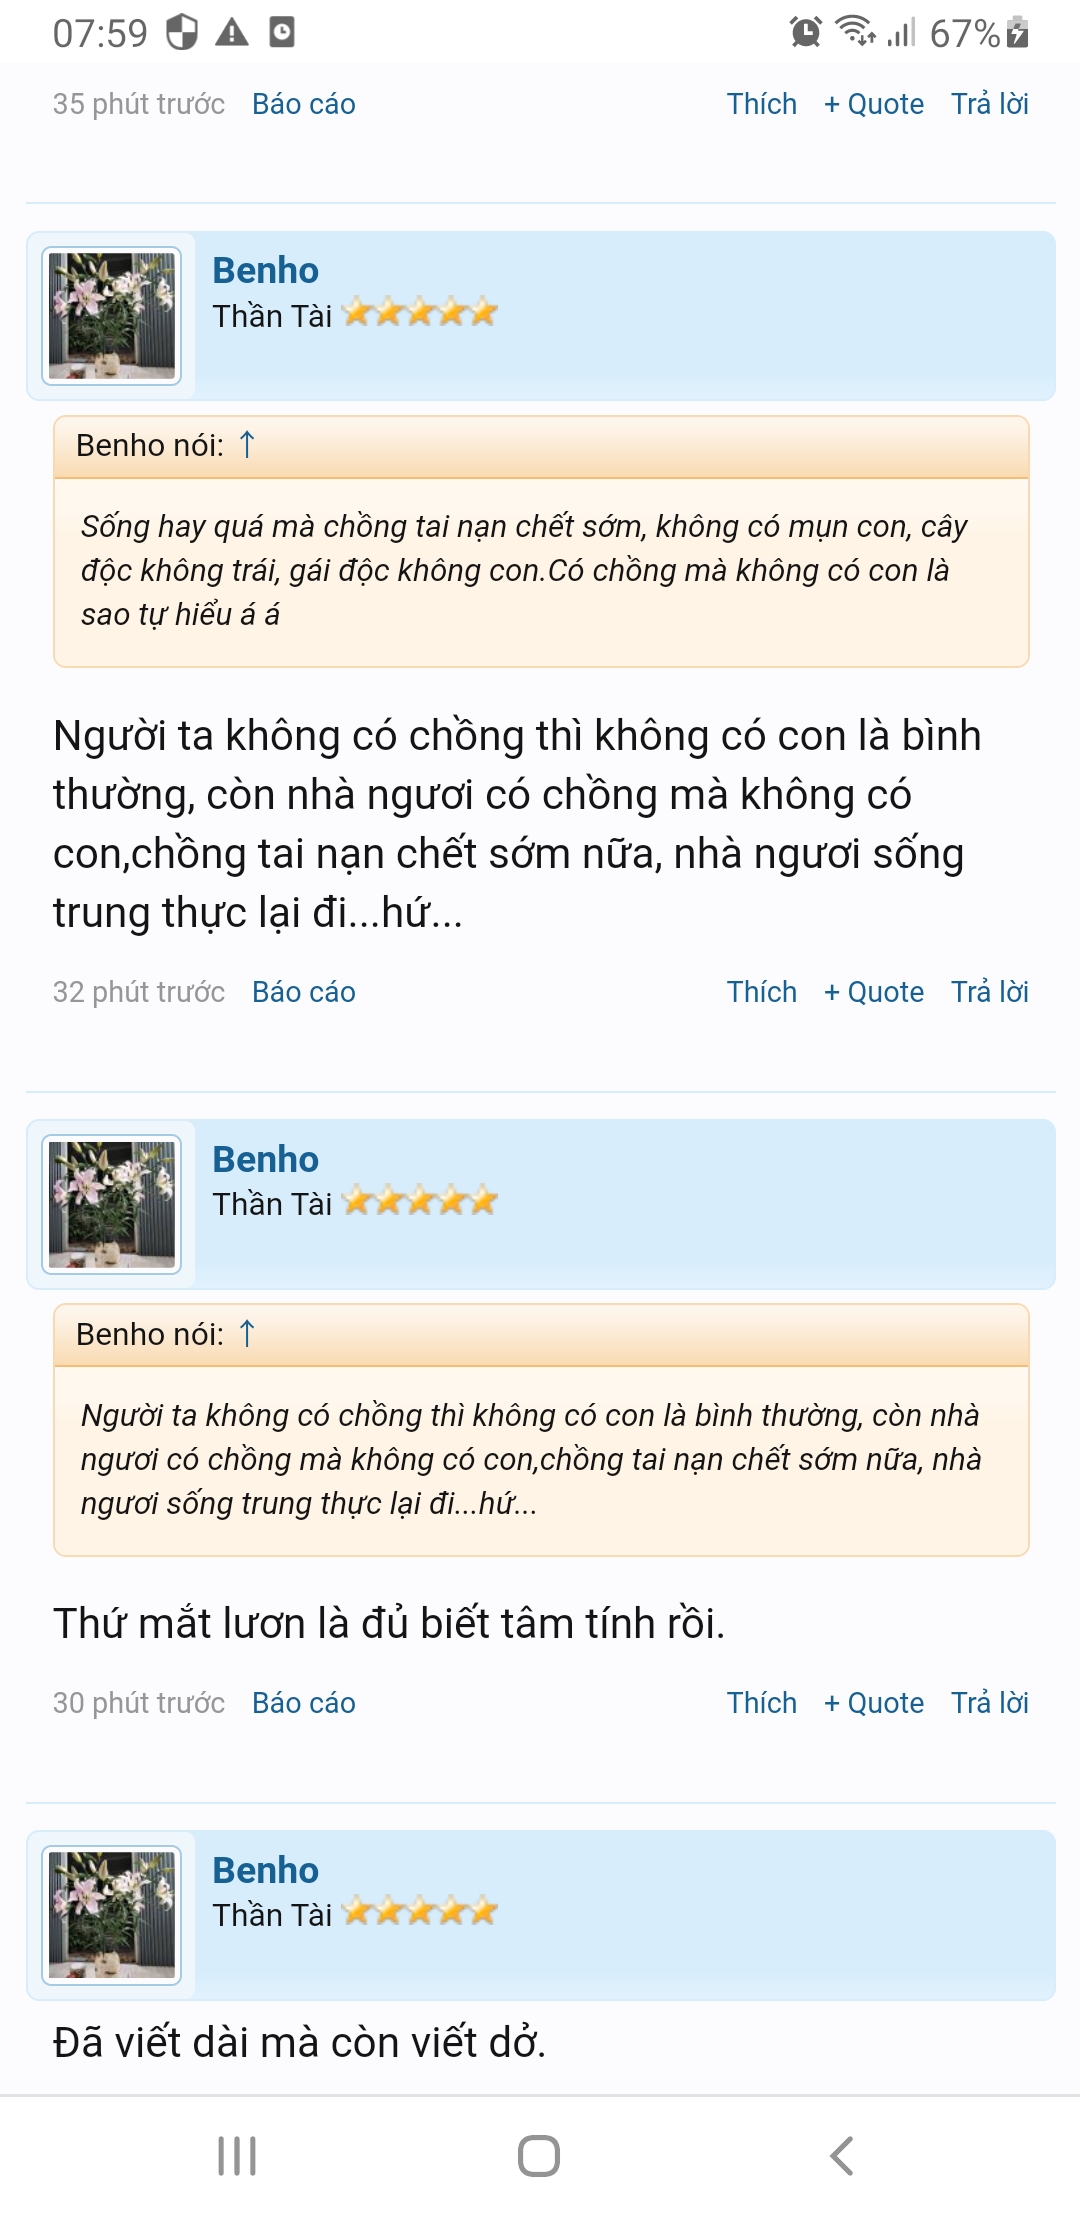Reply to the post from 30 minutes ago
This screenshot has width=1080, height=2220.
(989, 1703)
